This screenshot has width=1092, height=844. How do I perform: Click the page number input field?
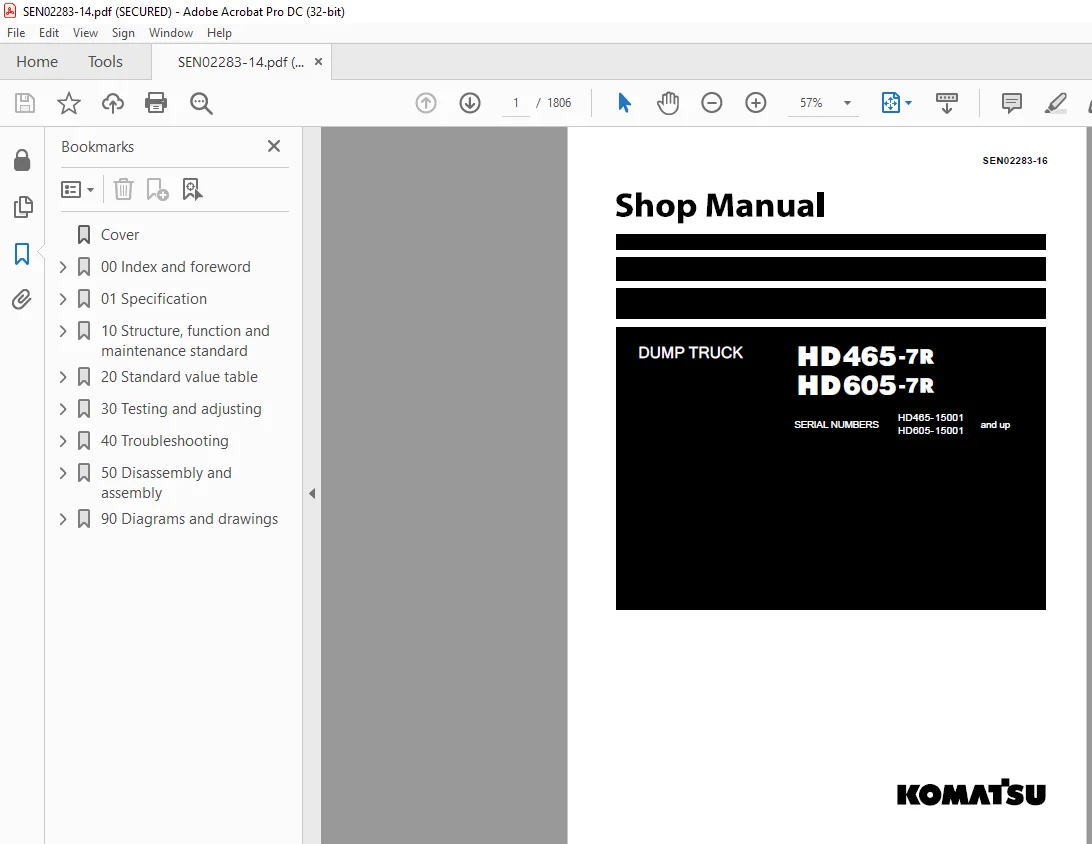tap(516, 103)
